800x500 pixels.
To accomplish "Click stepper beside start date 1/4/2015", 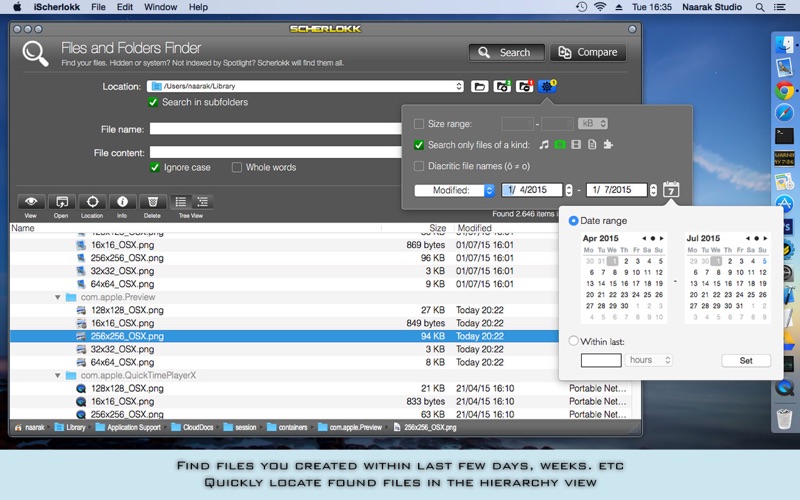I will (x=569, y=190).
